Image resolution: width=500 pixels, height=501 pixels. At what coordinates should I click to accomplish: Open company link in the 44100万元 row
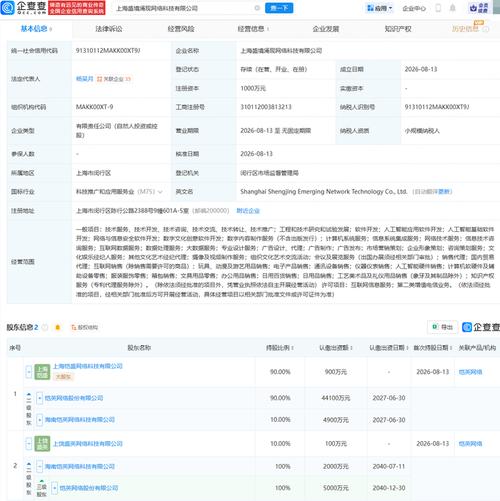point(74,398)
